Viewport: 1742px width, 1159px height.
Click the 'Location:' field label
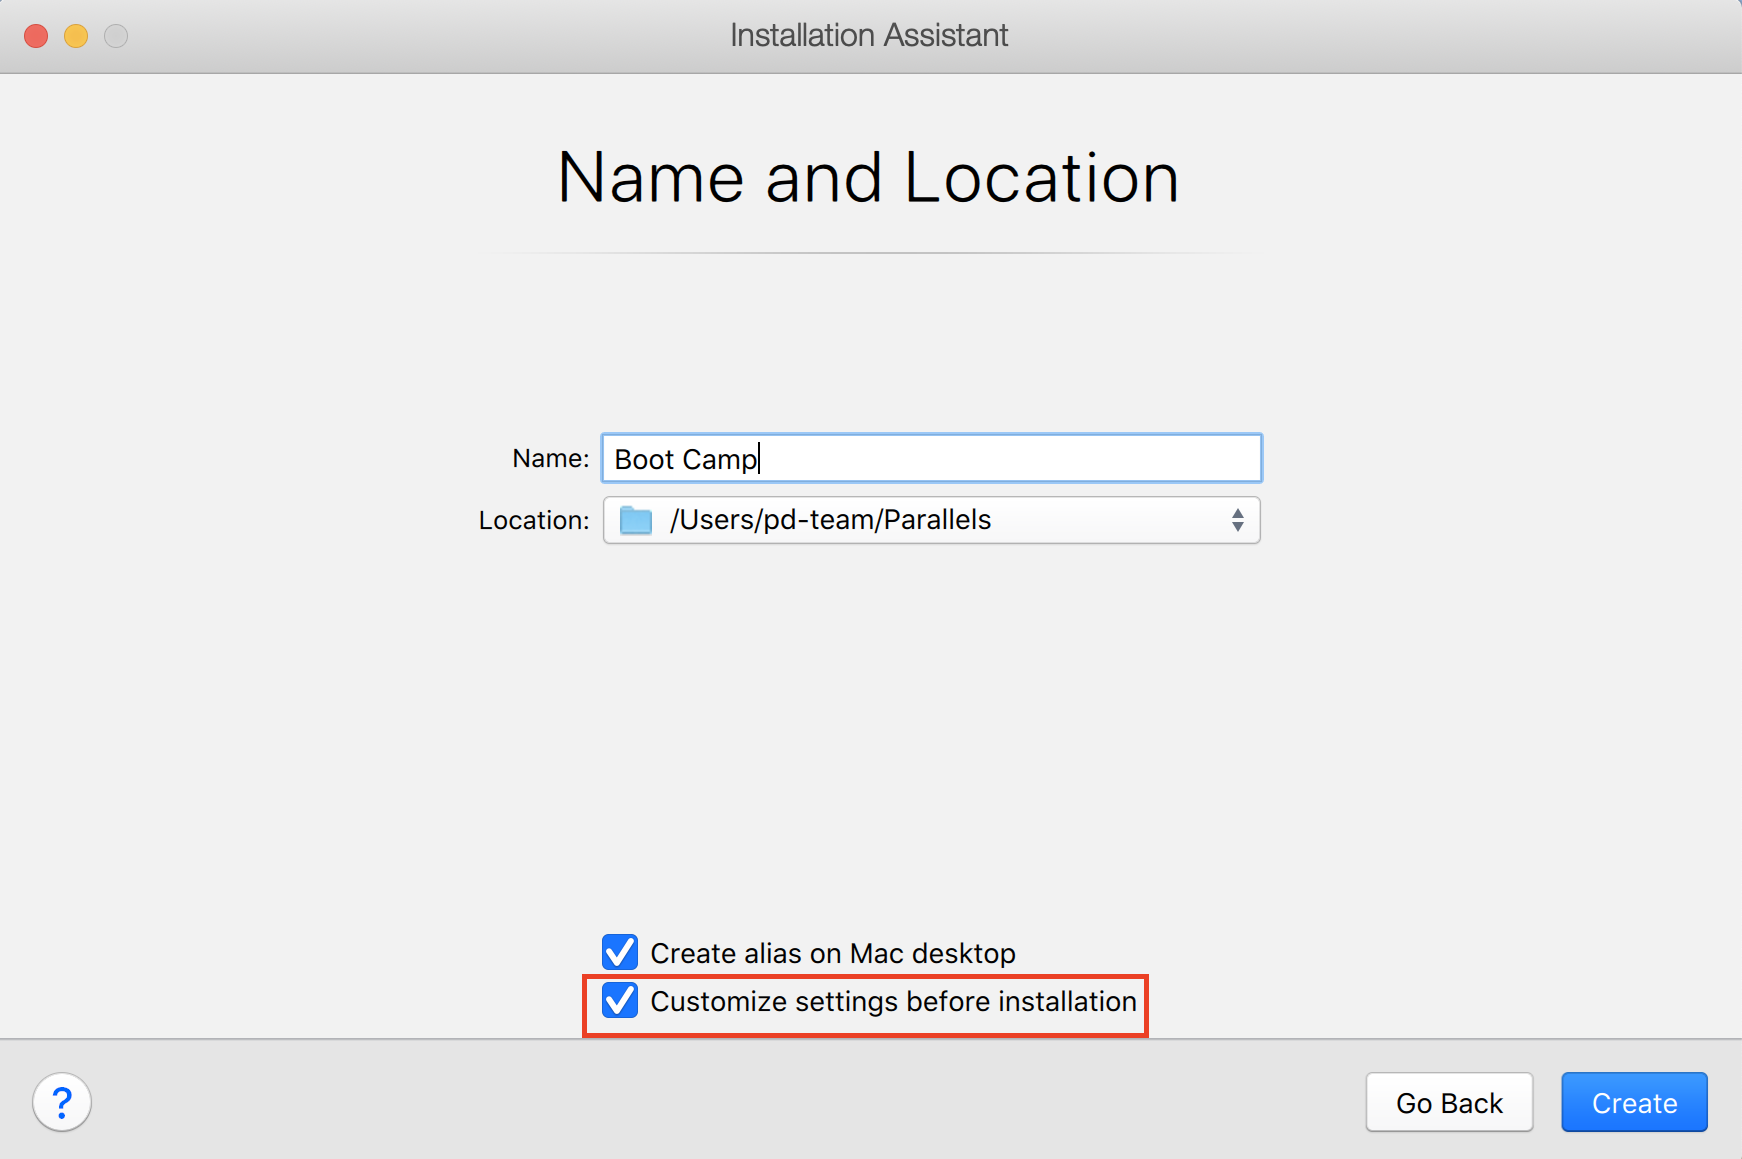[x=534, y=520]
